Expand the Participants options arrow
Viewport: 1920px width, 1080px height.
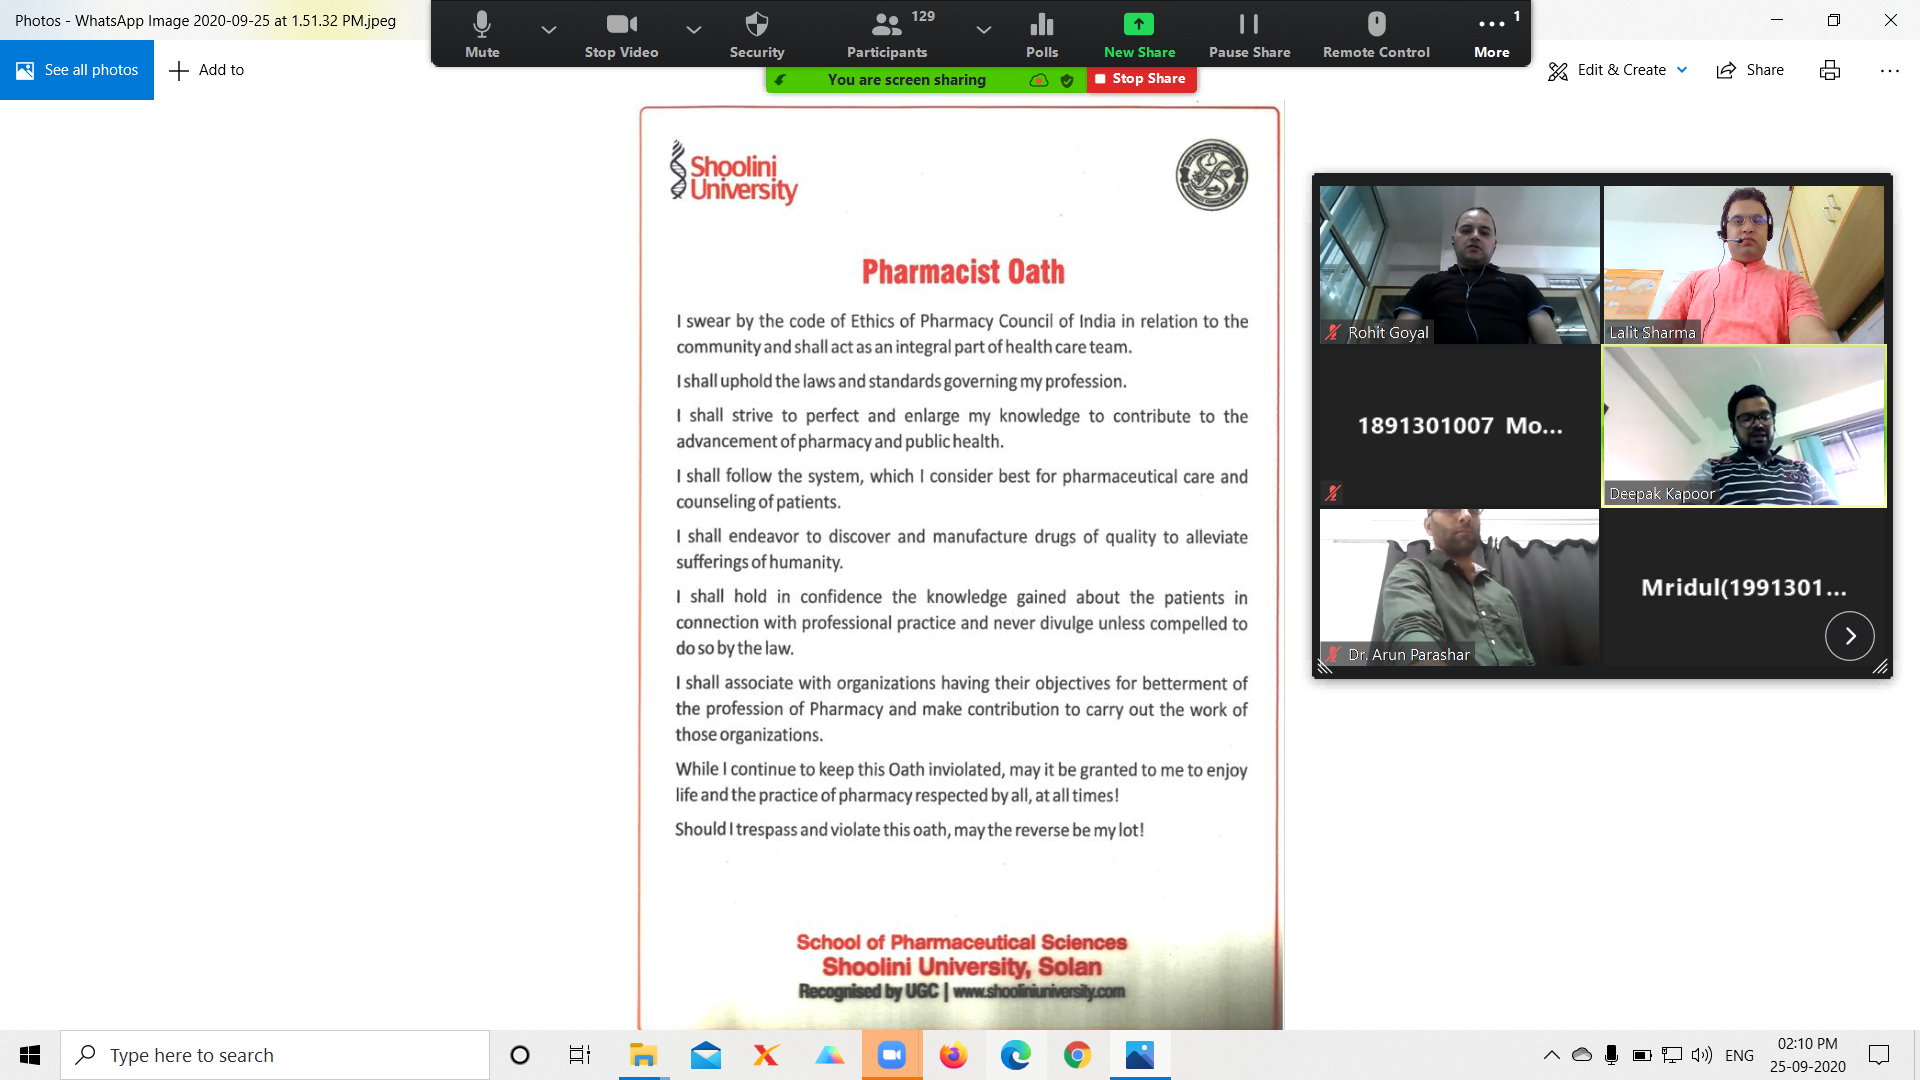click(984, 30)
